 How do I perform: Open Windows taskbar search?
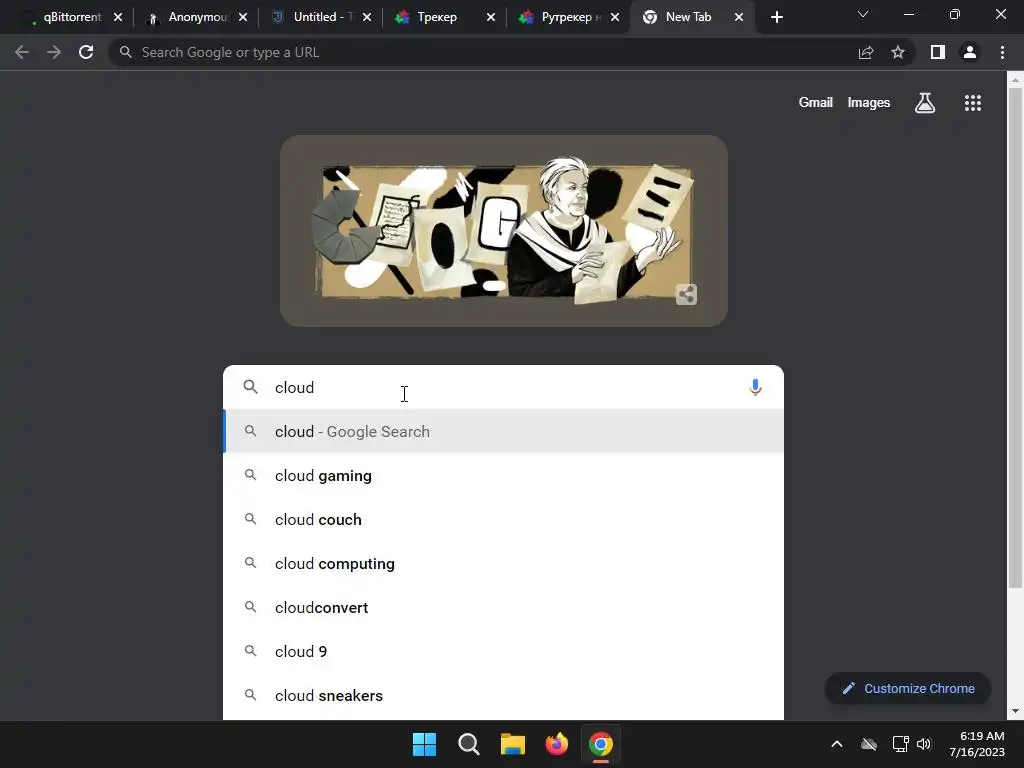tap(468, 744)
